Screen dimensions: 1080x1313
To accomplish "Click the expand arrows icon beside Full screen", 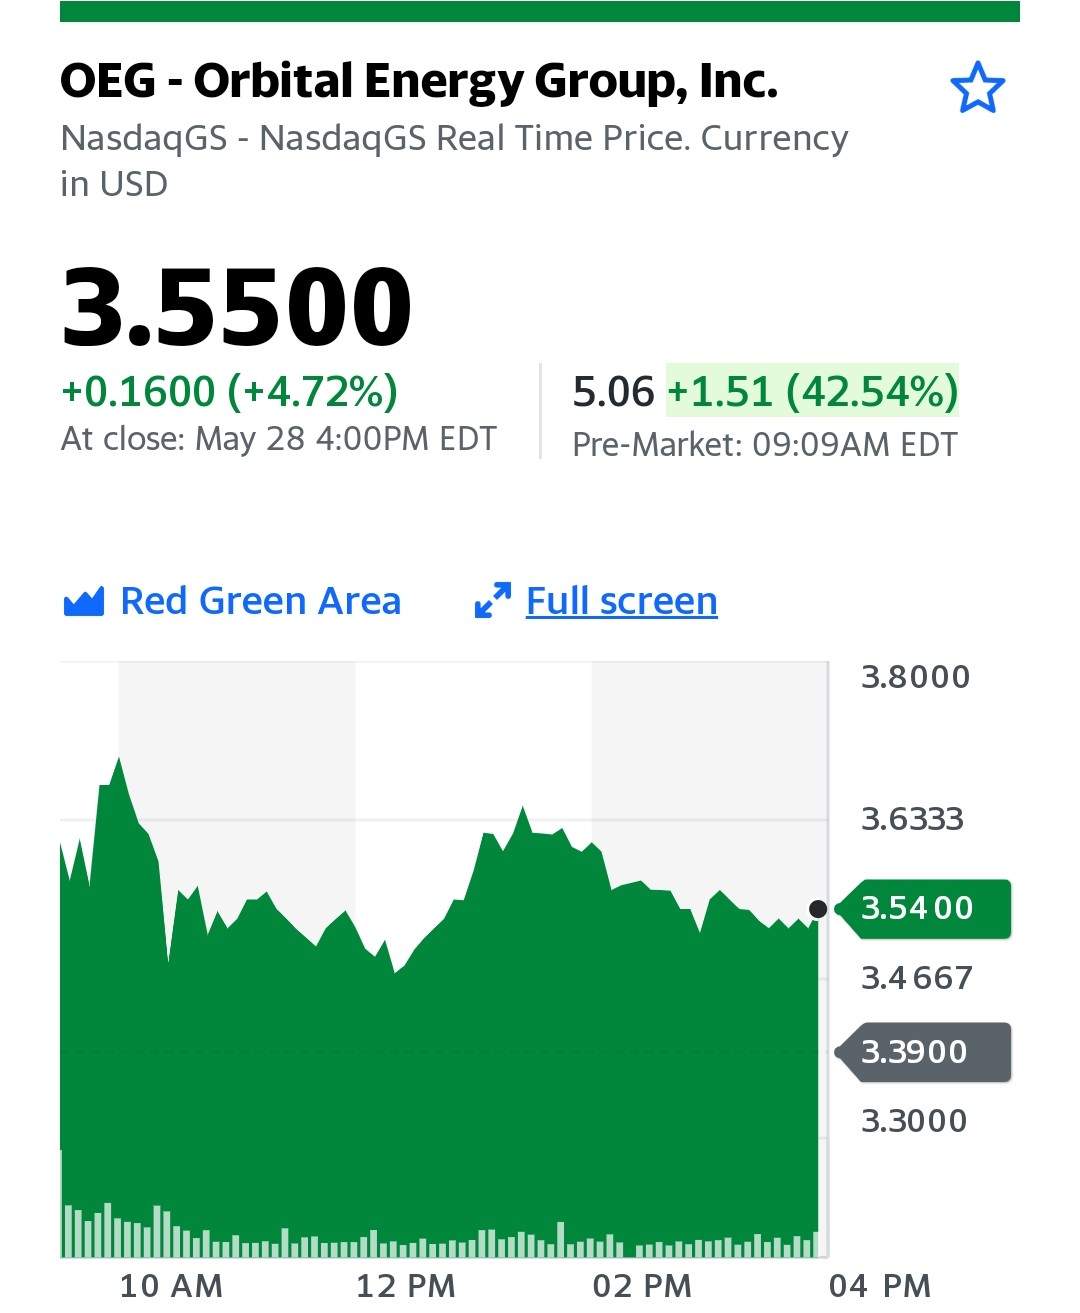I will pos(493,601).
